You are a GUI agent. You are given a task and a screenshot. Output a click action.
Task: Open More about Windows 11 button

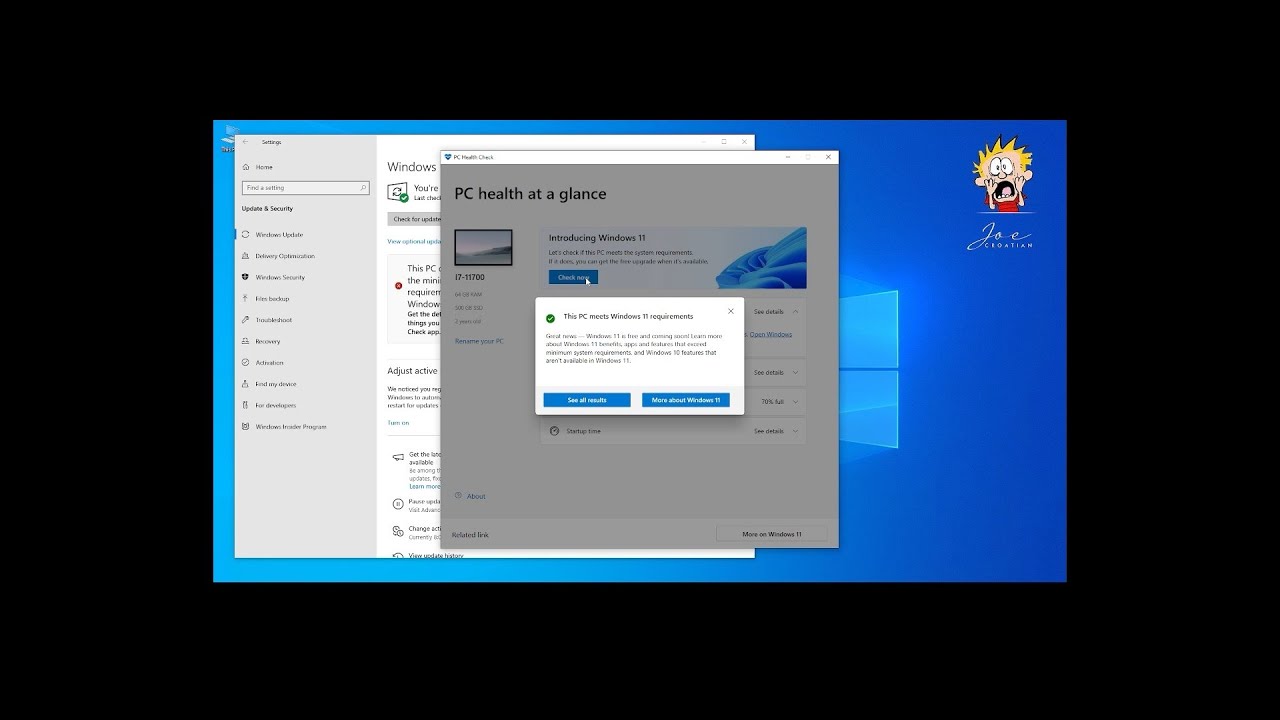pyautogui.click(x=686, y=400)
